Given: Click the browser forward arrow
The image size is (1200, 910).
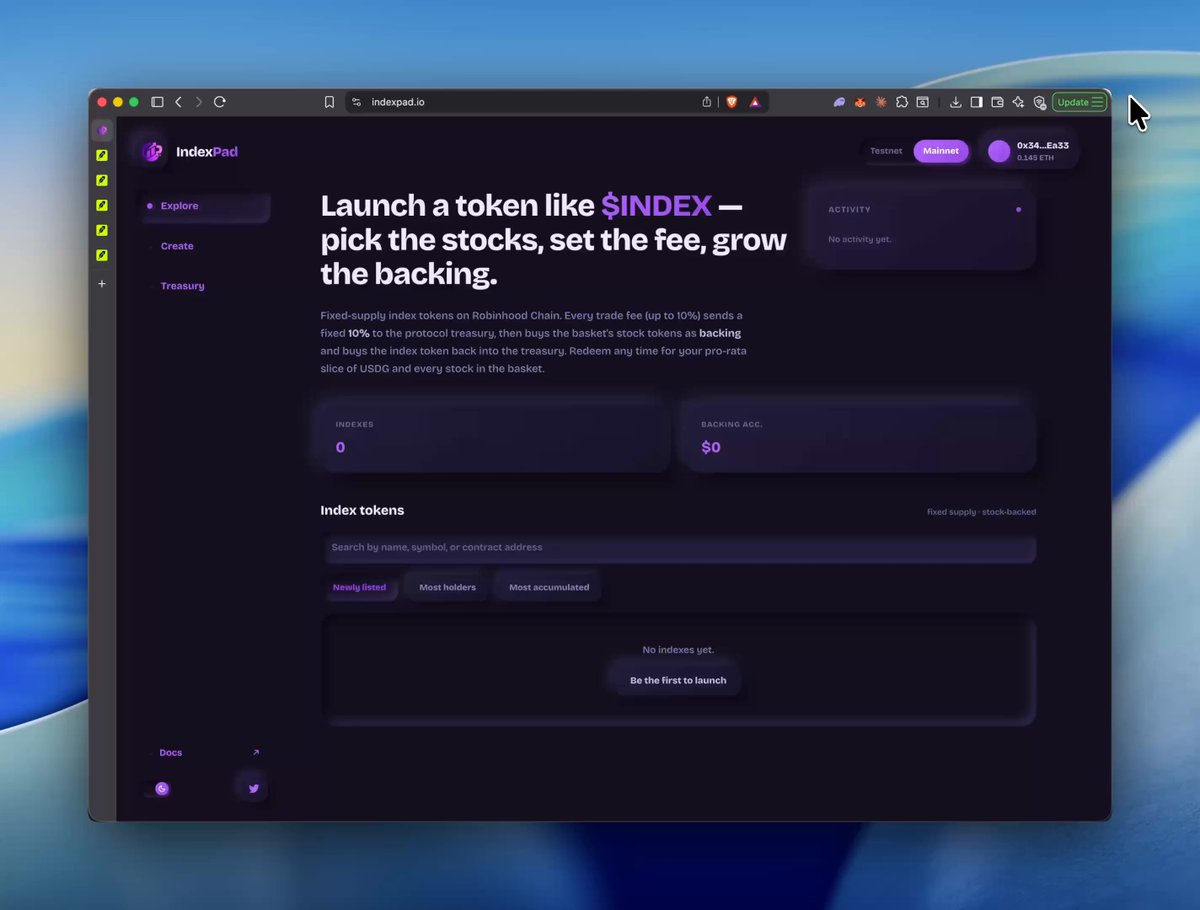Looking at the screenshot, I should point(198,102).
